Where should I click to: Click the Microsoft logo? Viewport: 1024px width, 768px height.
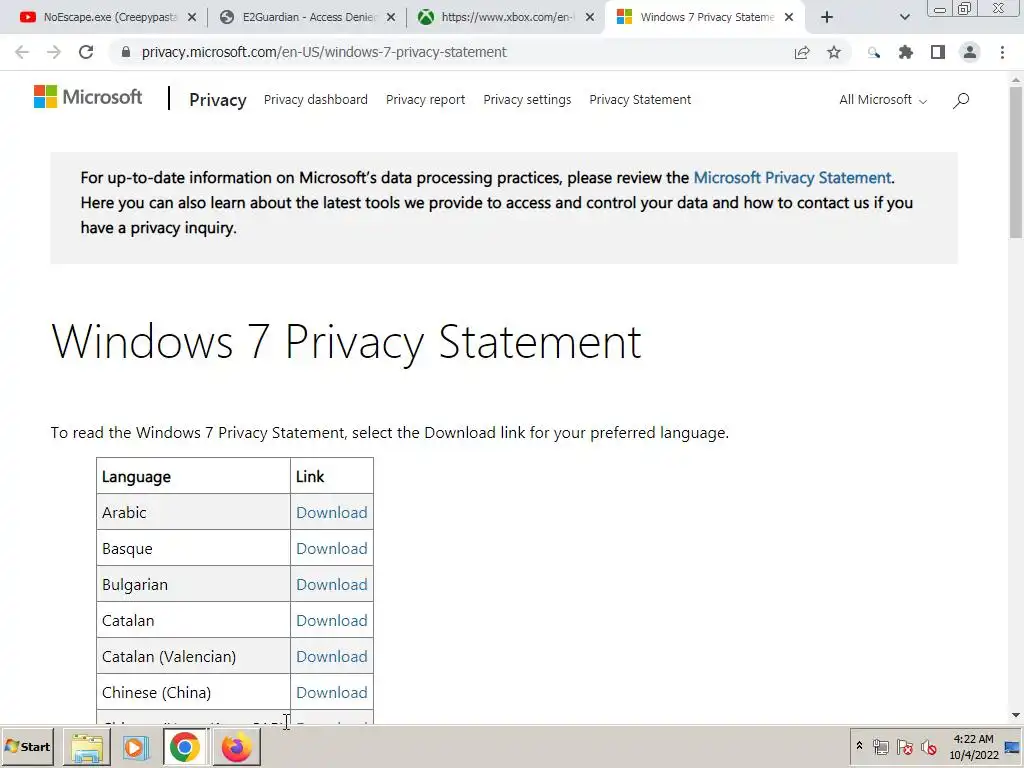pyautogui.click(x=88, y=97)
